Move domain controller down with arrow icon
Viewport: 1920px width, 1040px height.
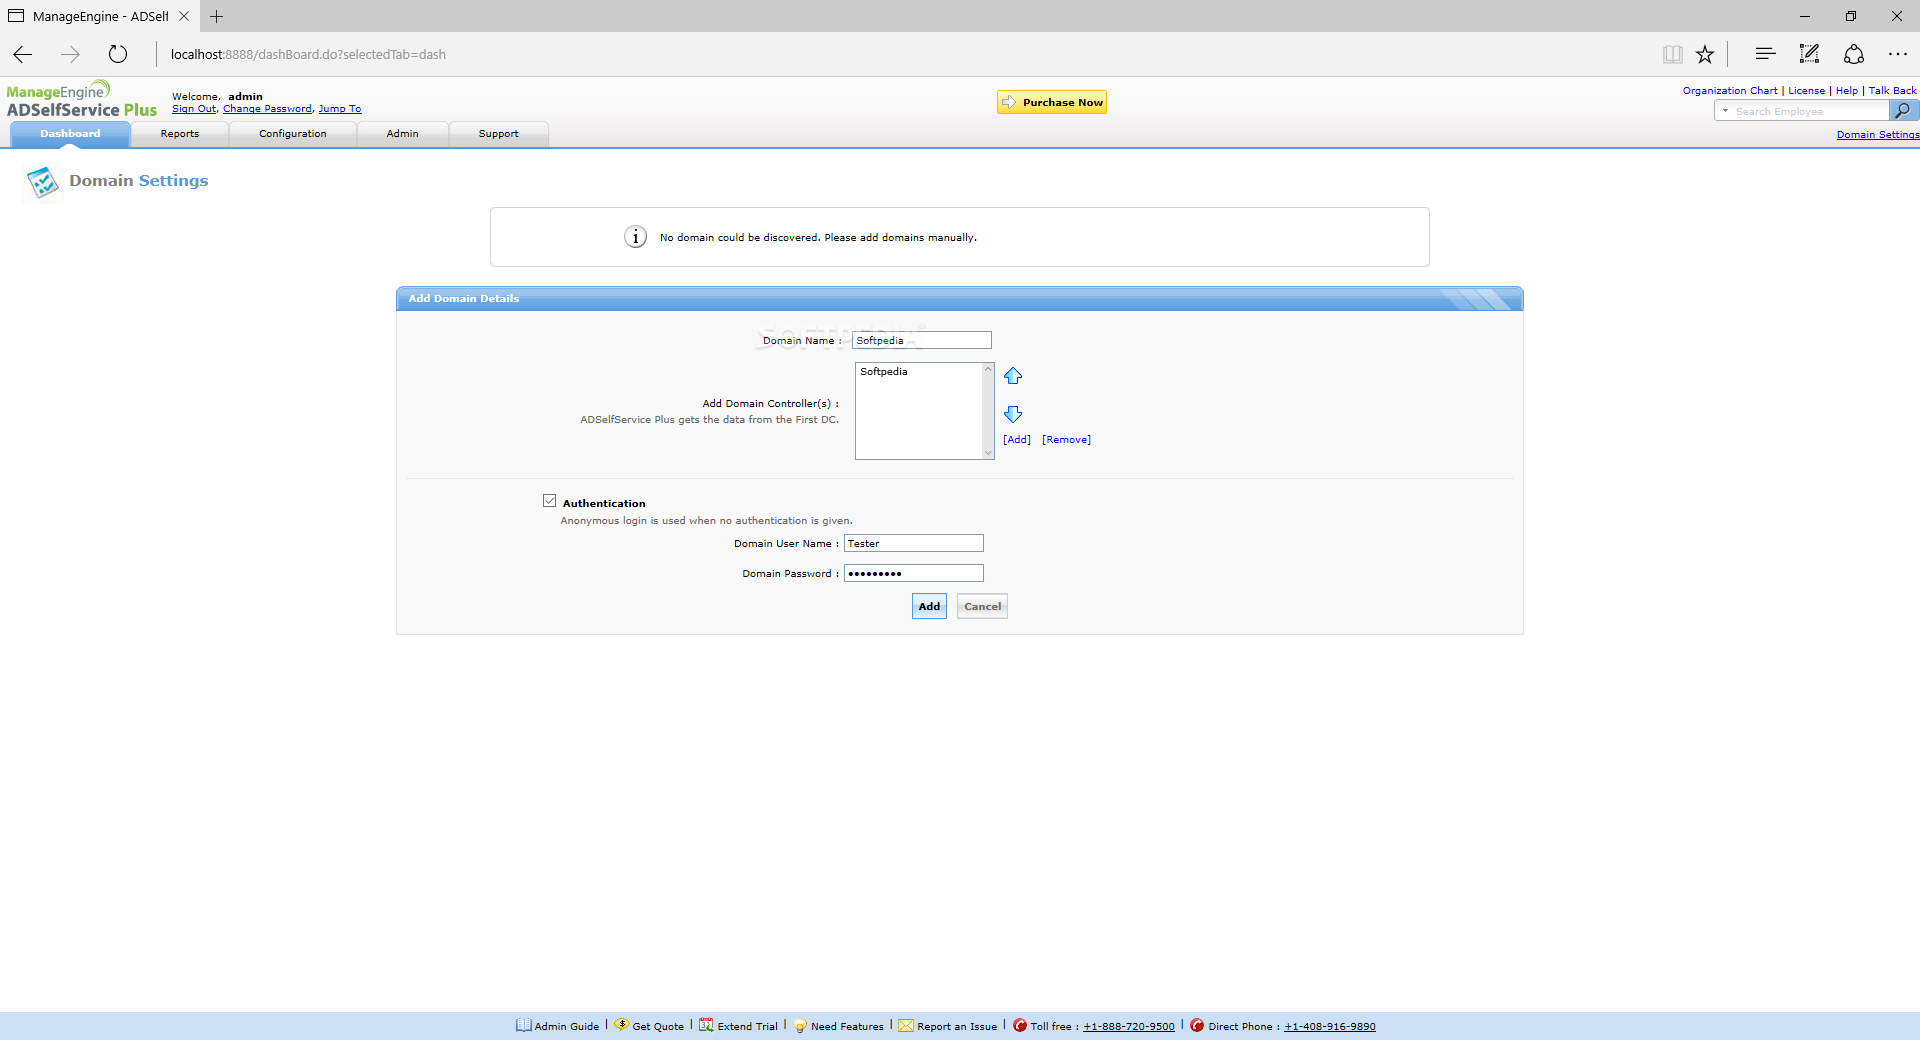[x=1013, y=414]
